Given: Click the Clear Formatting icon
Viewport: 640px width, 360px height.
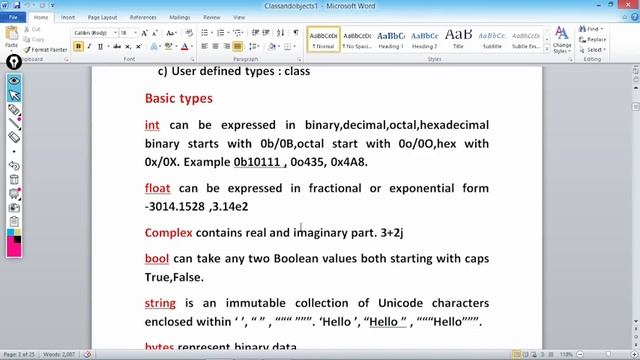Looking at the screenshot, I should (189, 33).
